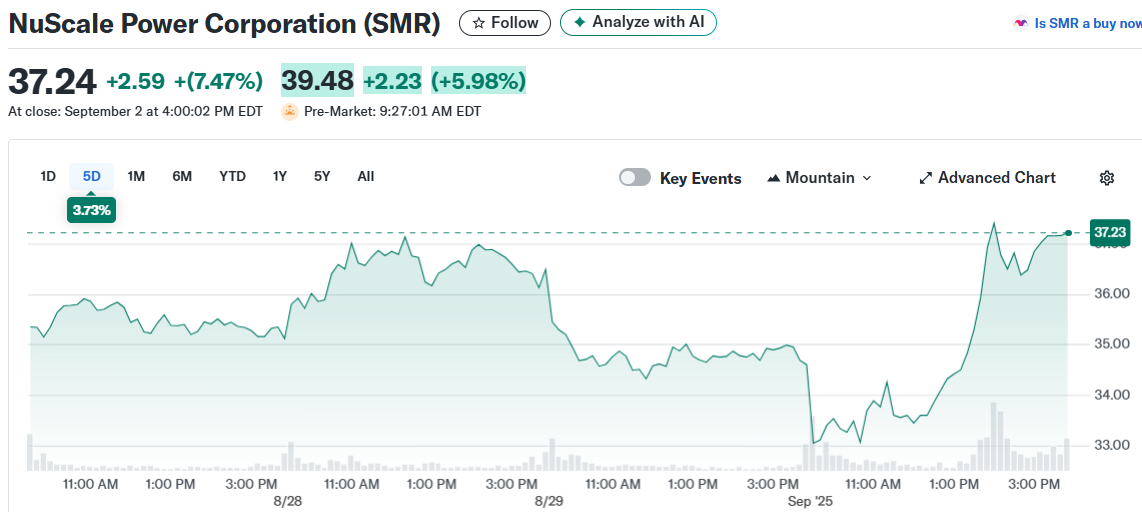Screen dimensions: 1142x512
Task: Open chart settings gear icon
Action: [1107, 178]
